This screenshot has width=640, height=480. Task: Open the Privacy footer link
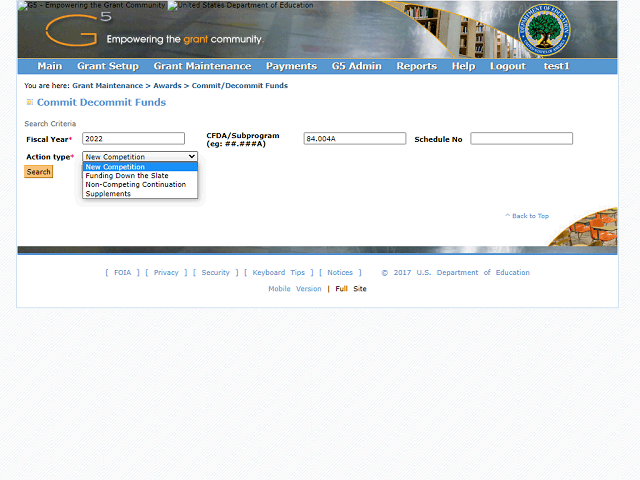[166, 272]
